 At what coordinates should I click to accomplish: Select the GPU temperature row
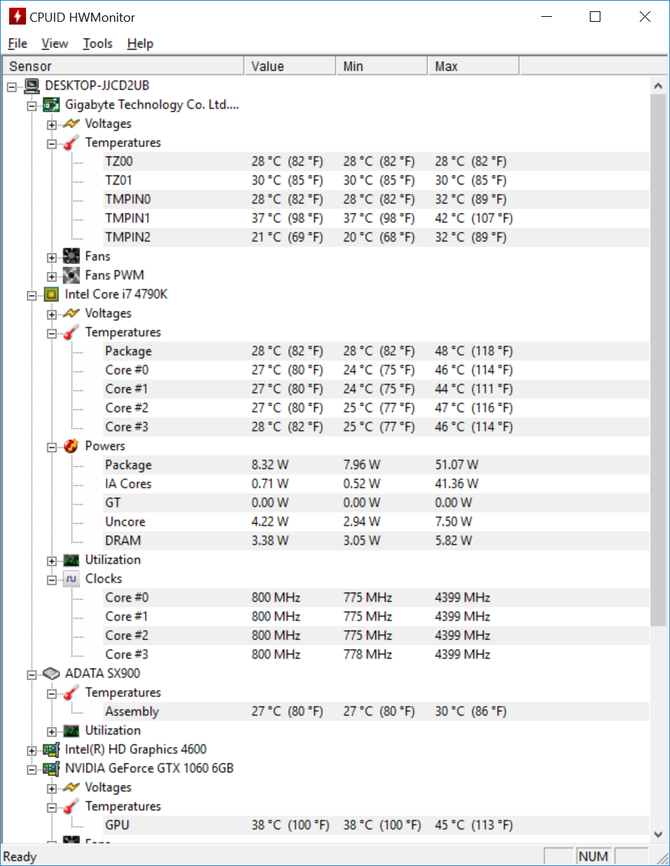coord(376,825)
